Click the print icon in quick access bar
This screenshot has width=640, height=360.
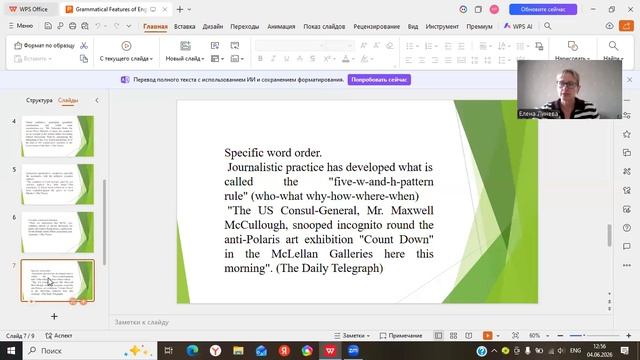[72, 26]
